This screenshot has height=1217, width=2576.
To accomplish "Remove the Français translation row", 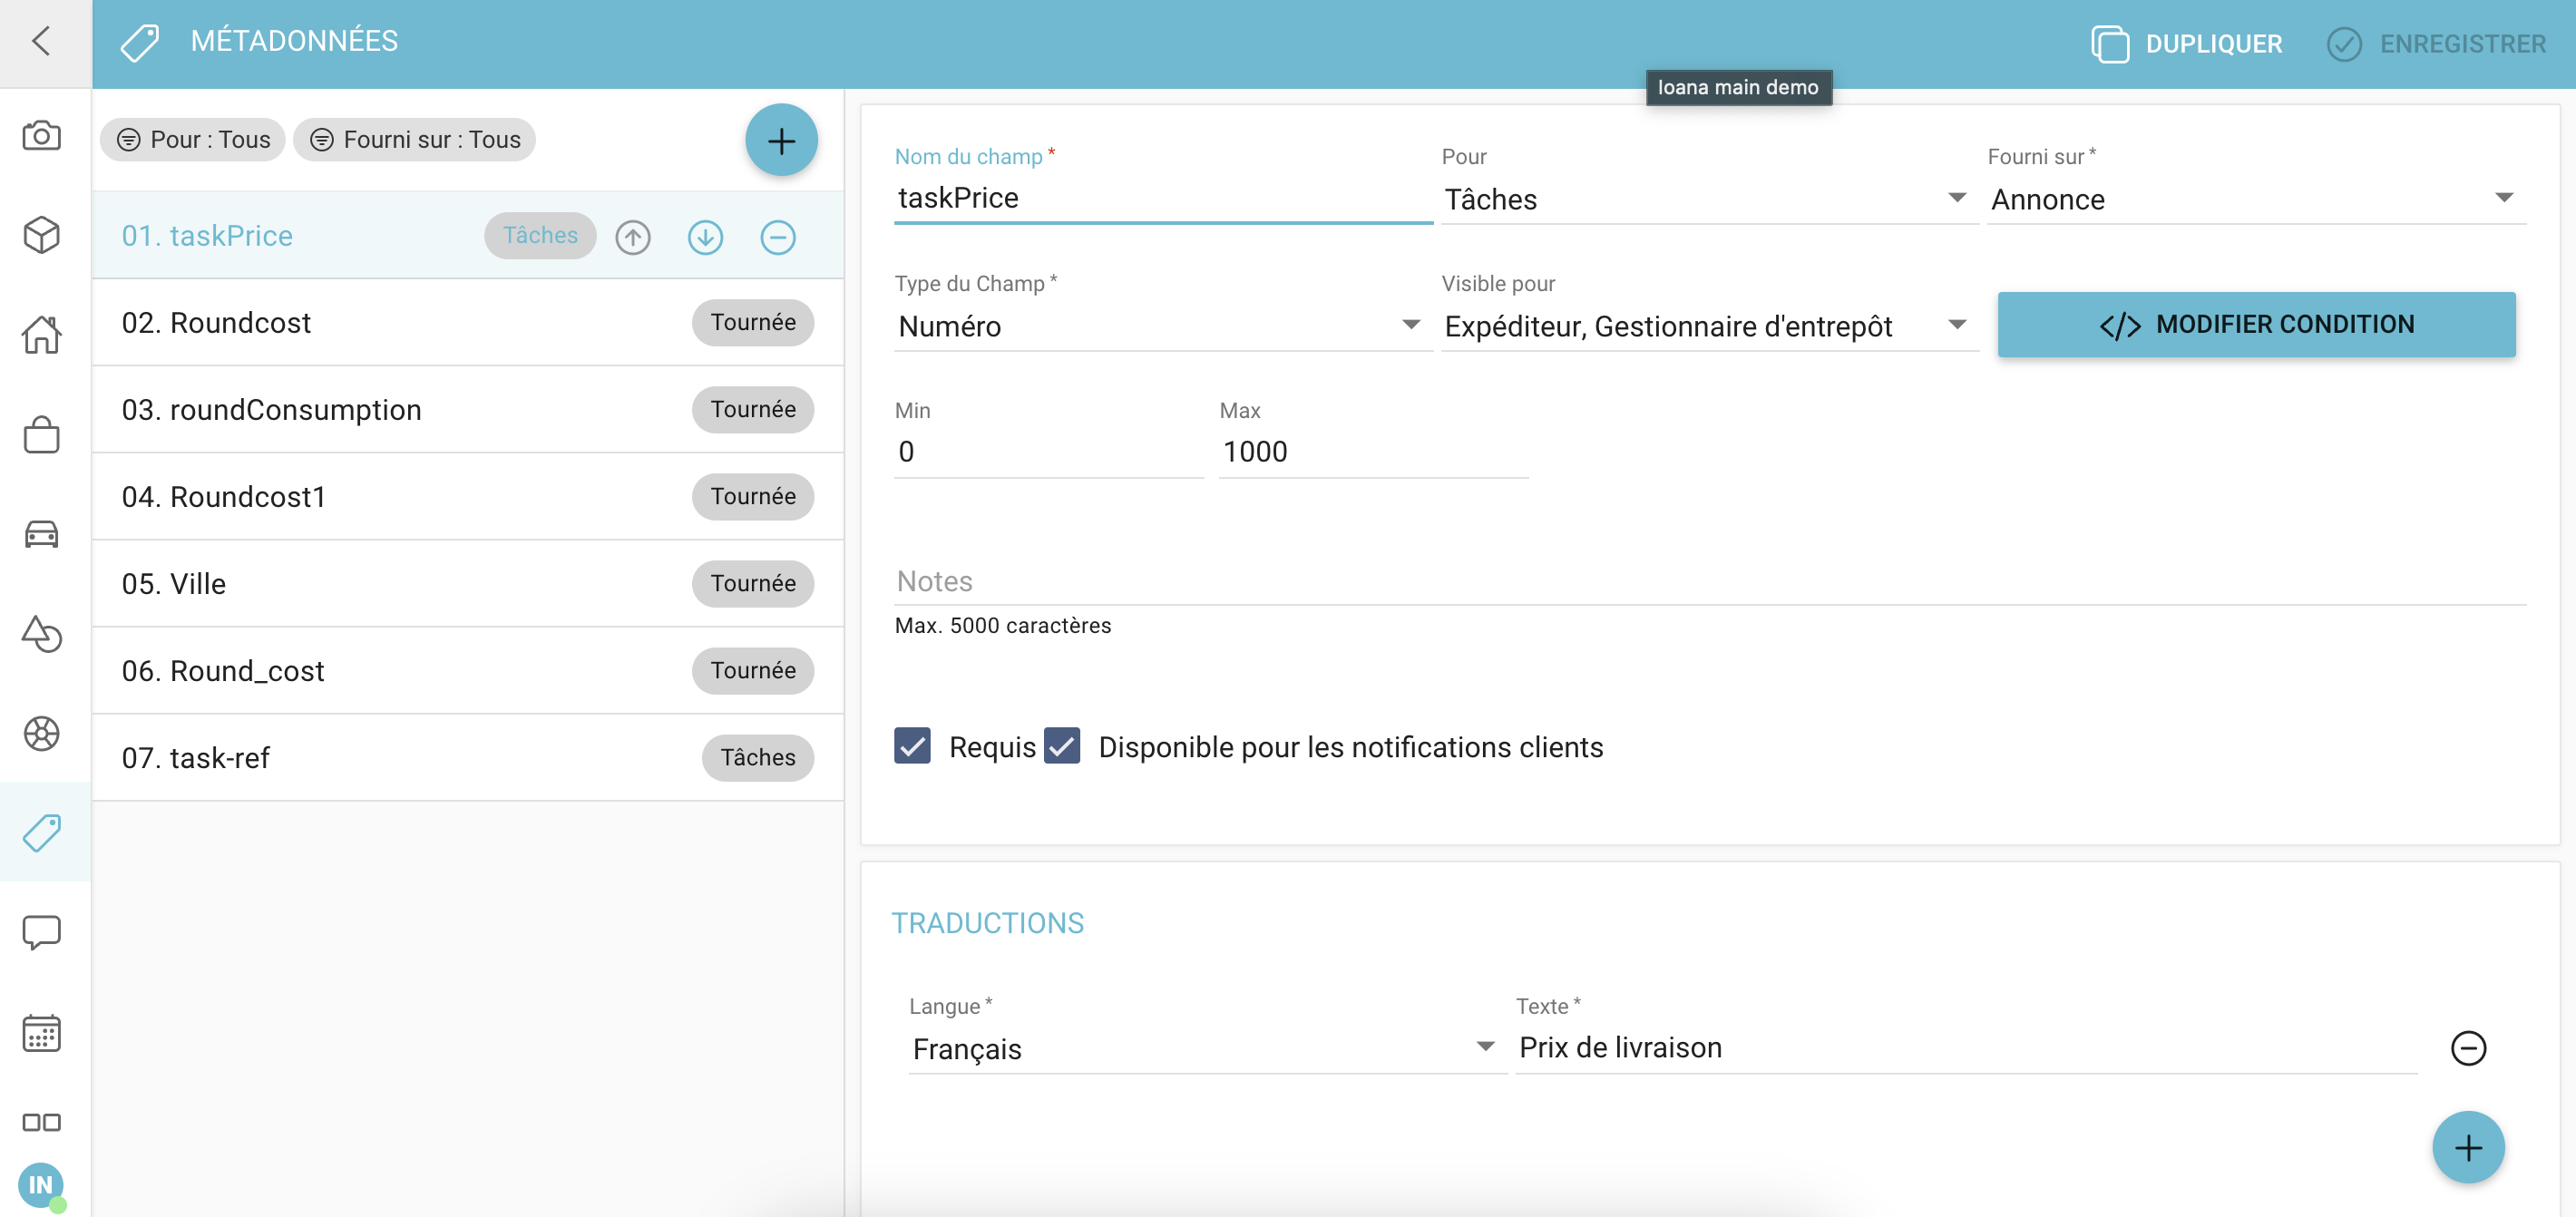I will coord(2468,1048).
